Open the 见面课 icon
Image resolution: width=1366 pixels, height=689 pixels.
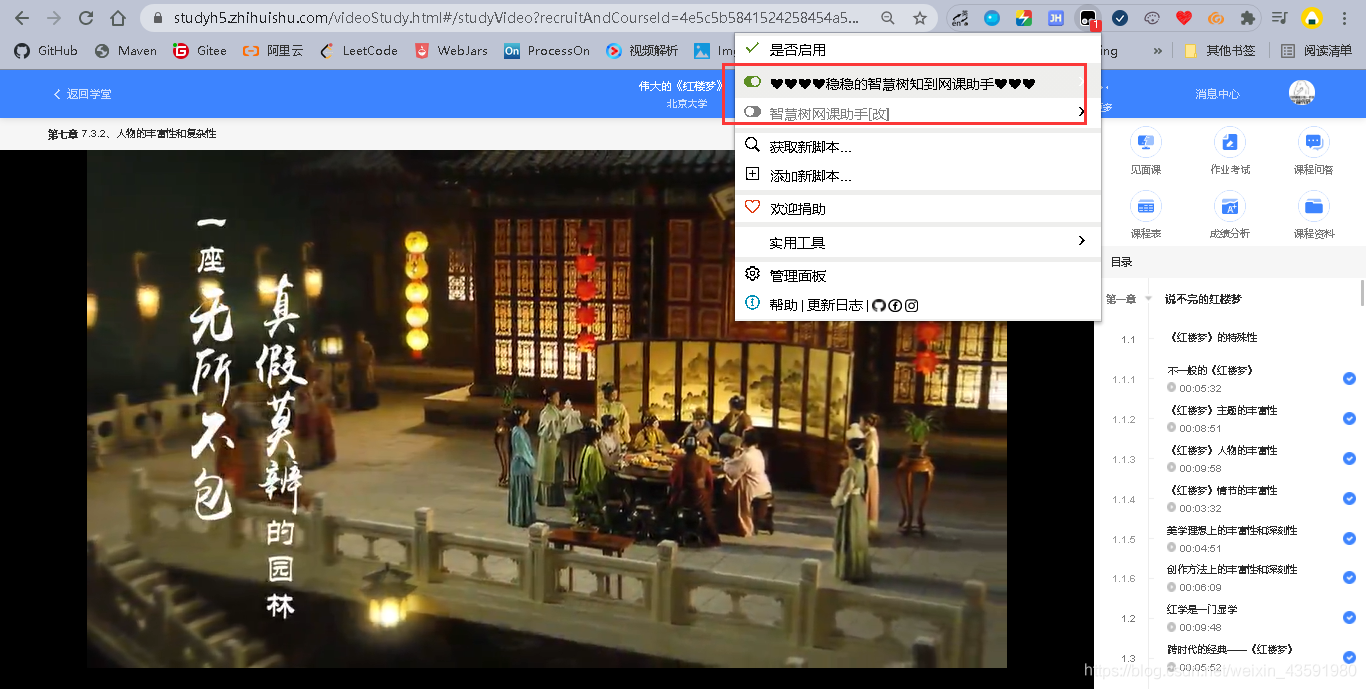(1146, 142)
